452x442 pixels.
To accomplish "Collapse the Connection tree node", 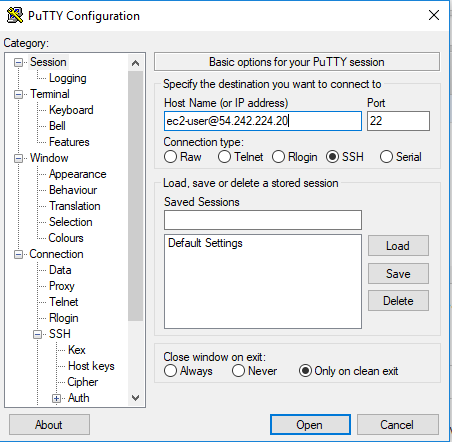I will 18,254.
